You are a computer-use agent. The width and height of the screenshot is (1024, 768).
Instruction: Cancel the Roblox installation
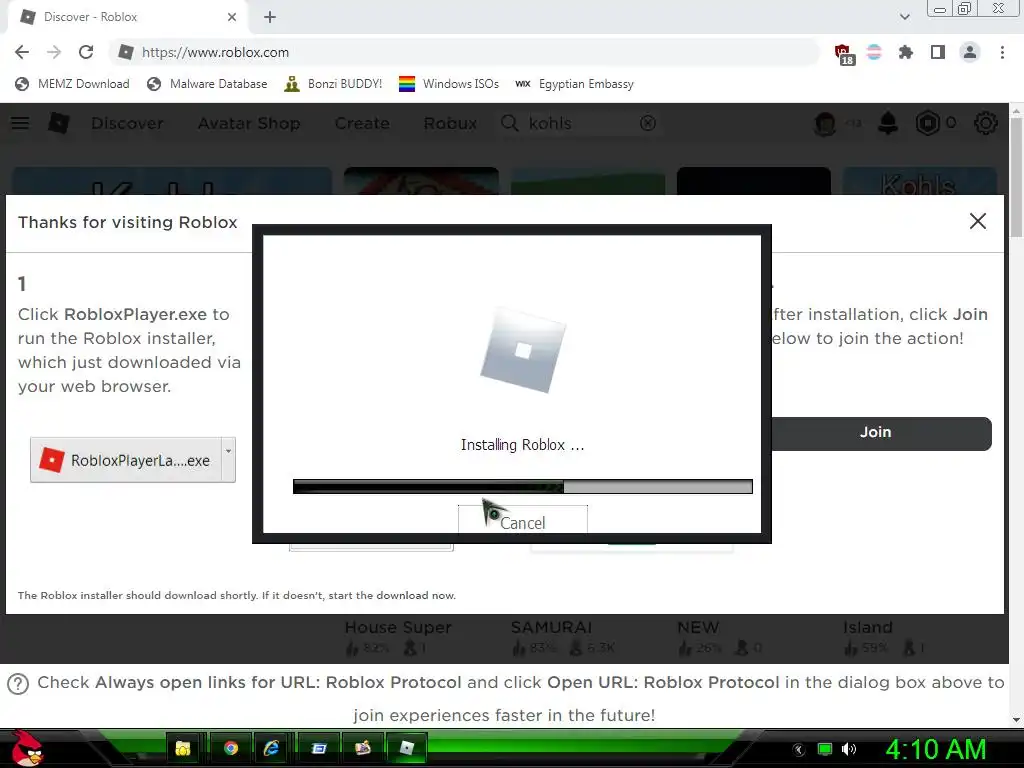pyautogui.click(x=522, y=520)
